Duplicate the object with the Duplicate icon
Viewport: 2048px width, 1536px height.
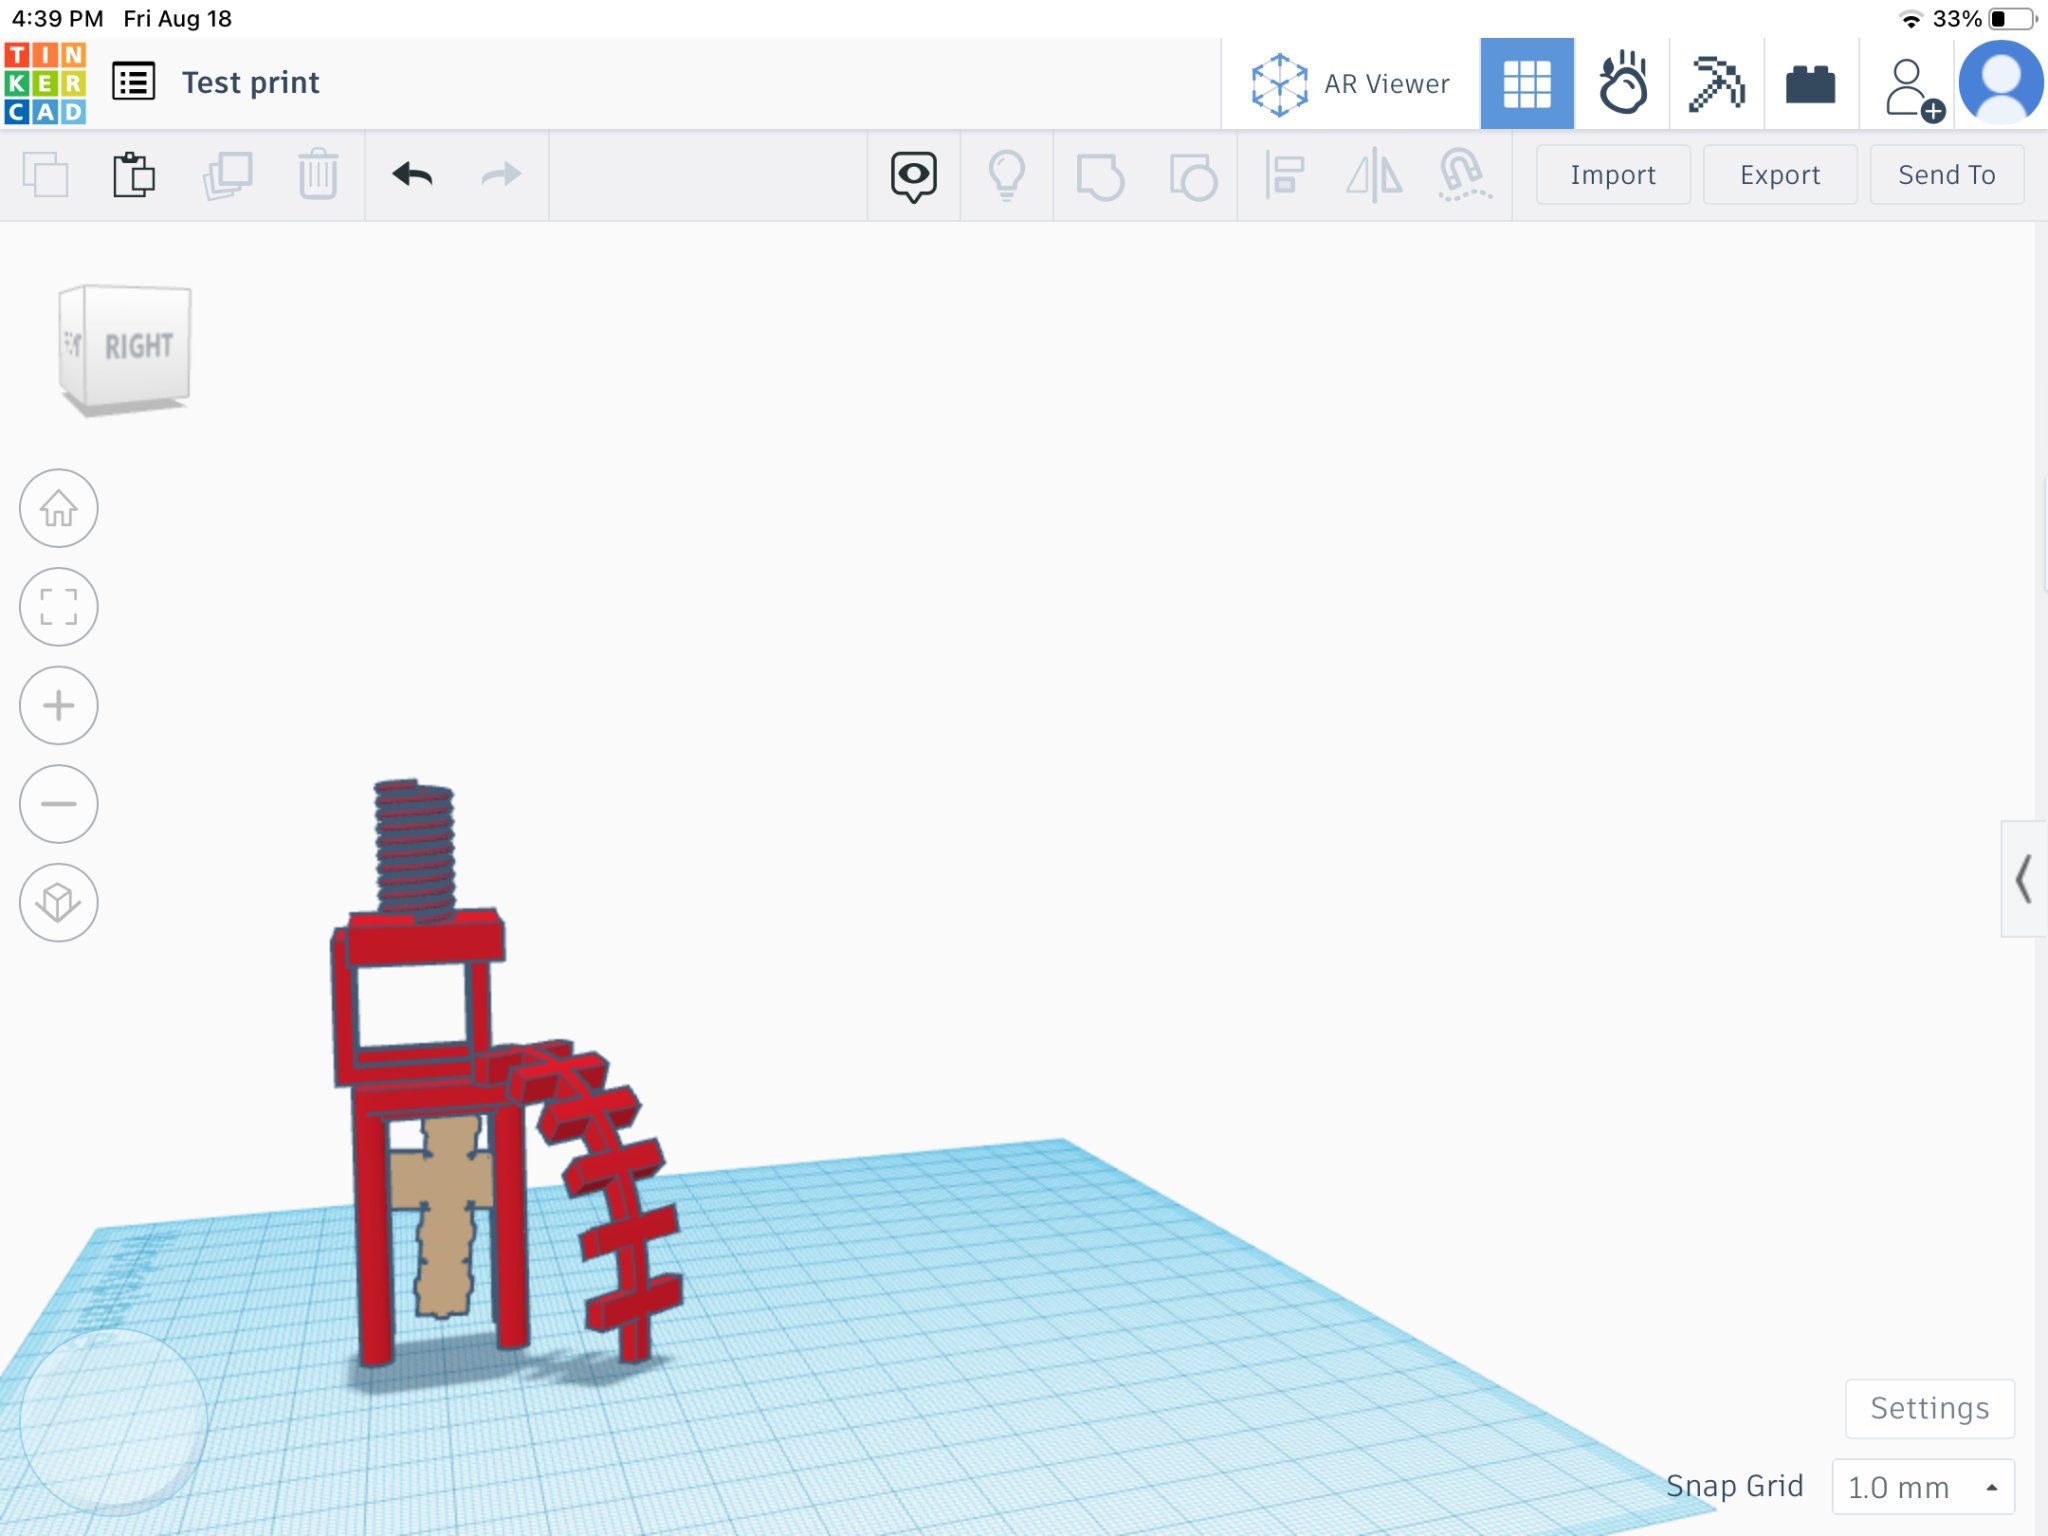[x=228, y=175]
